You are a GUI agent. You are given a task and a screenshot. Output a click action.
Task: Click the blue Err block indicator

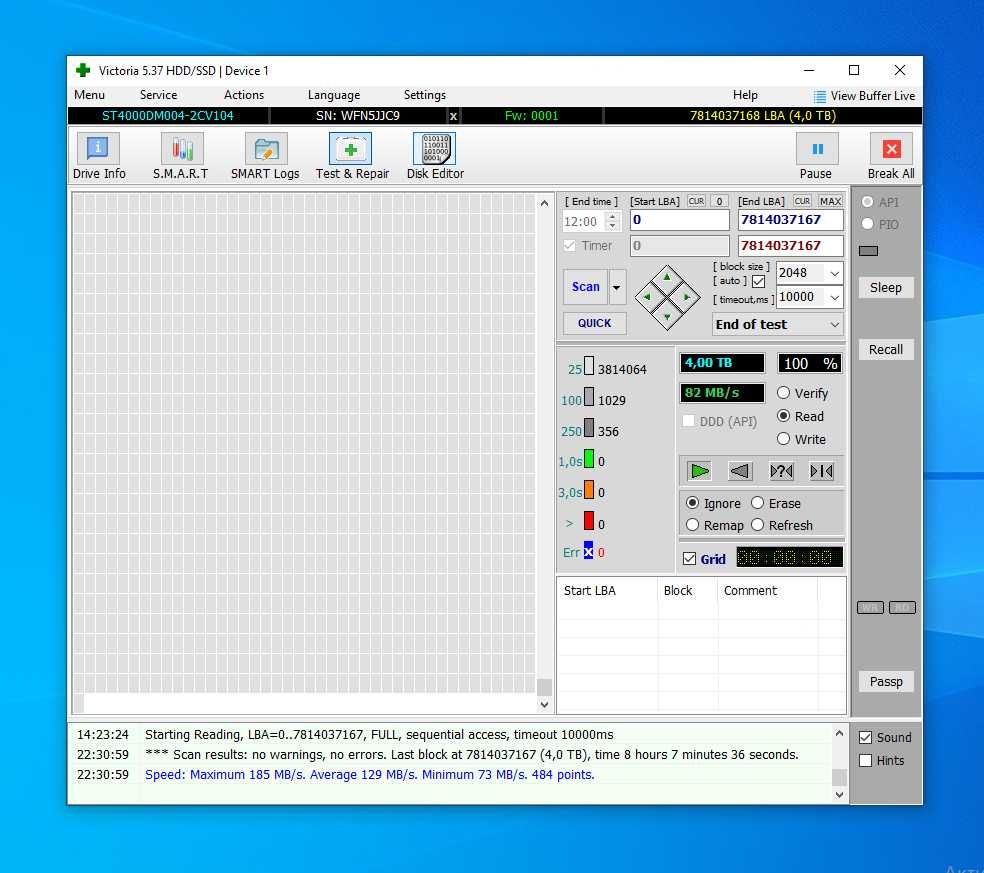pos(588,550)
